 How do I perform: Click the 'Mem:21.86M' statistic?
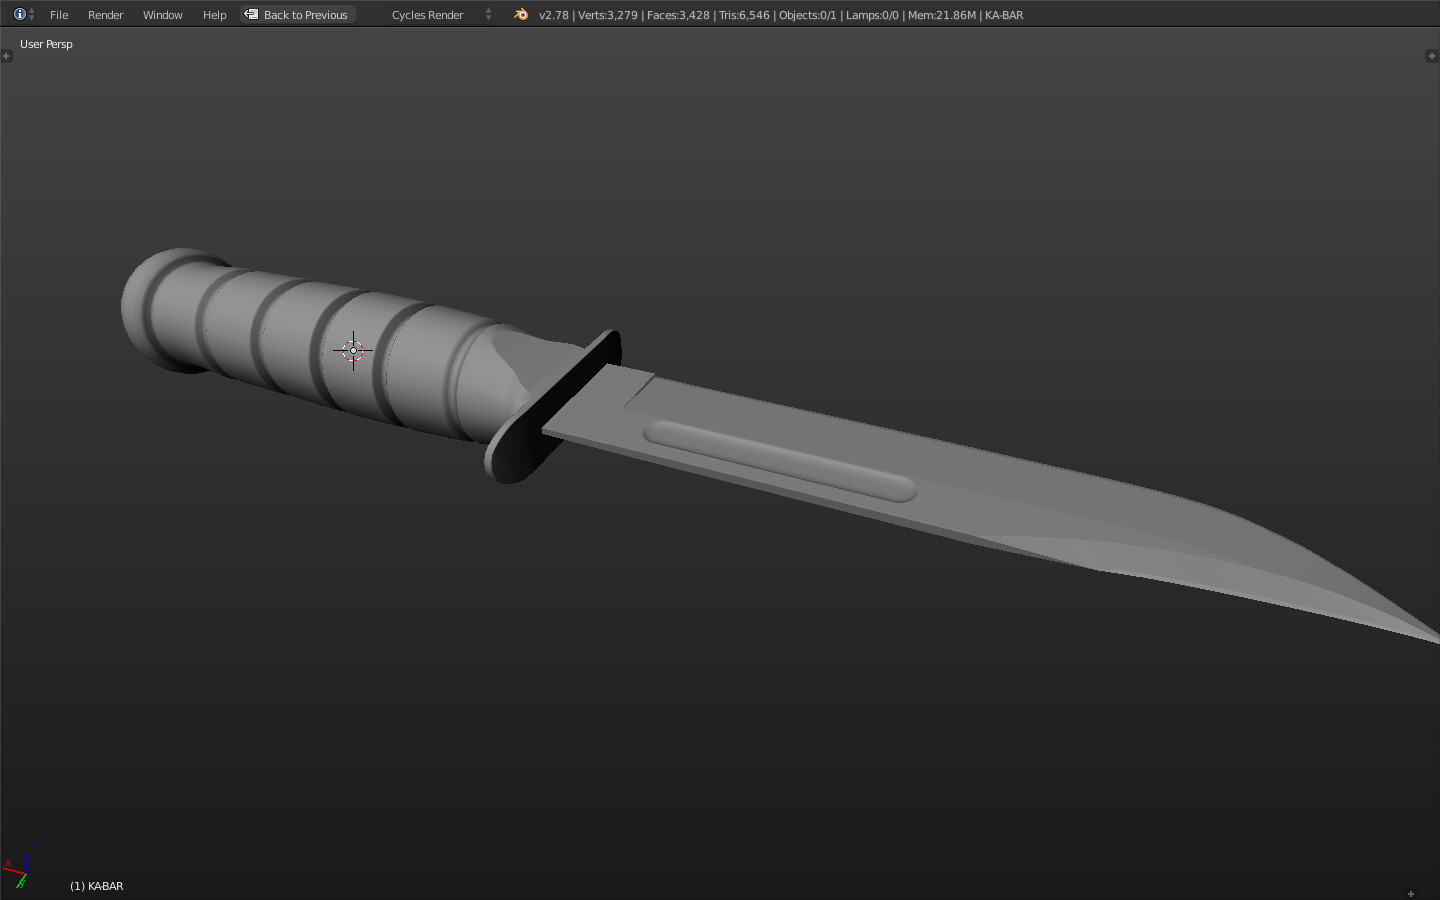942,15
